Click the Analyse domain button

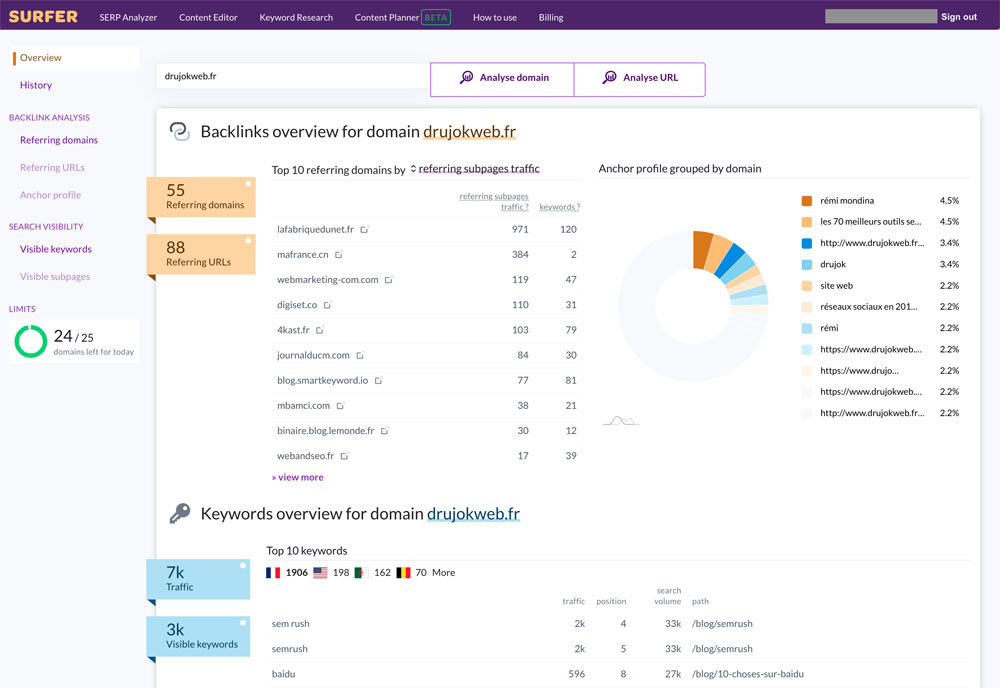click(503, 79)
